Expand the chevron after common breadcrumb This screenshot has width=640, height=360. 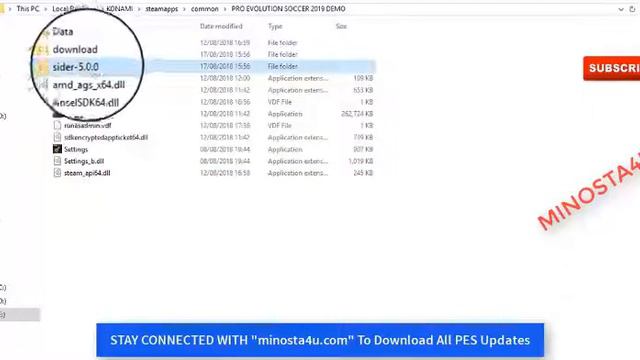click(x=225, y=9)
